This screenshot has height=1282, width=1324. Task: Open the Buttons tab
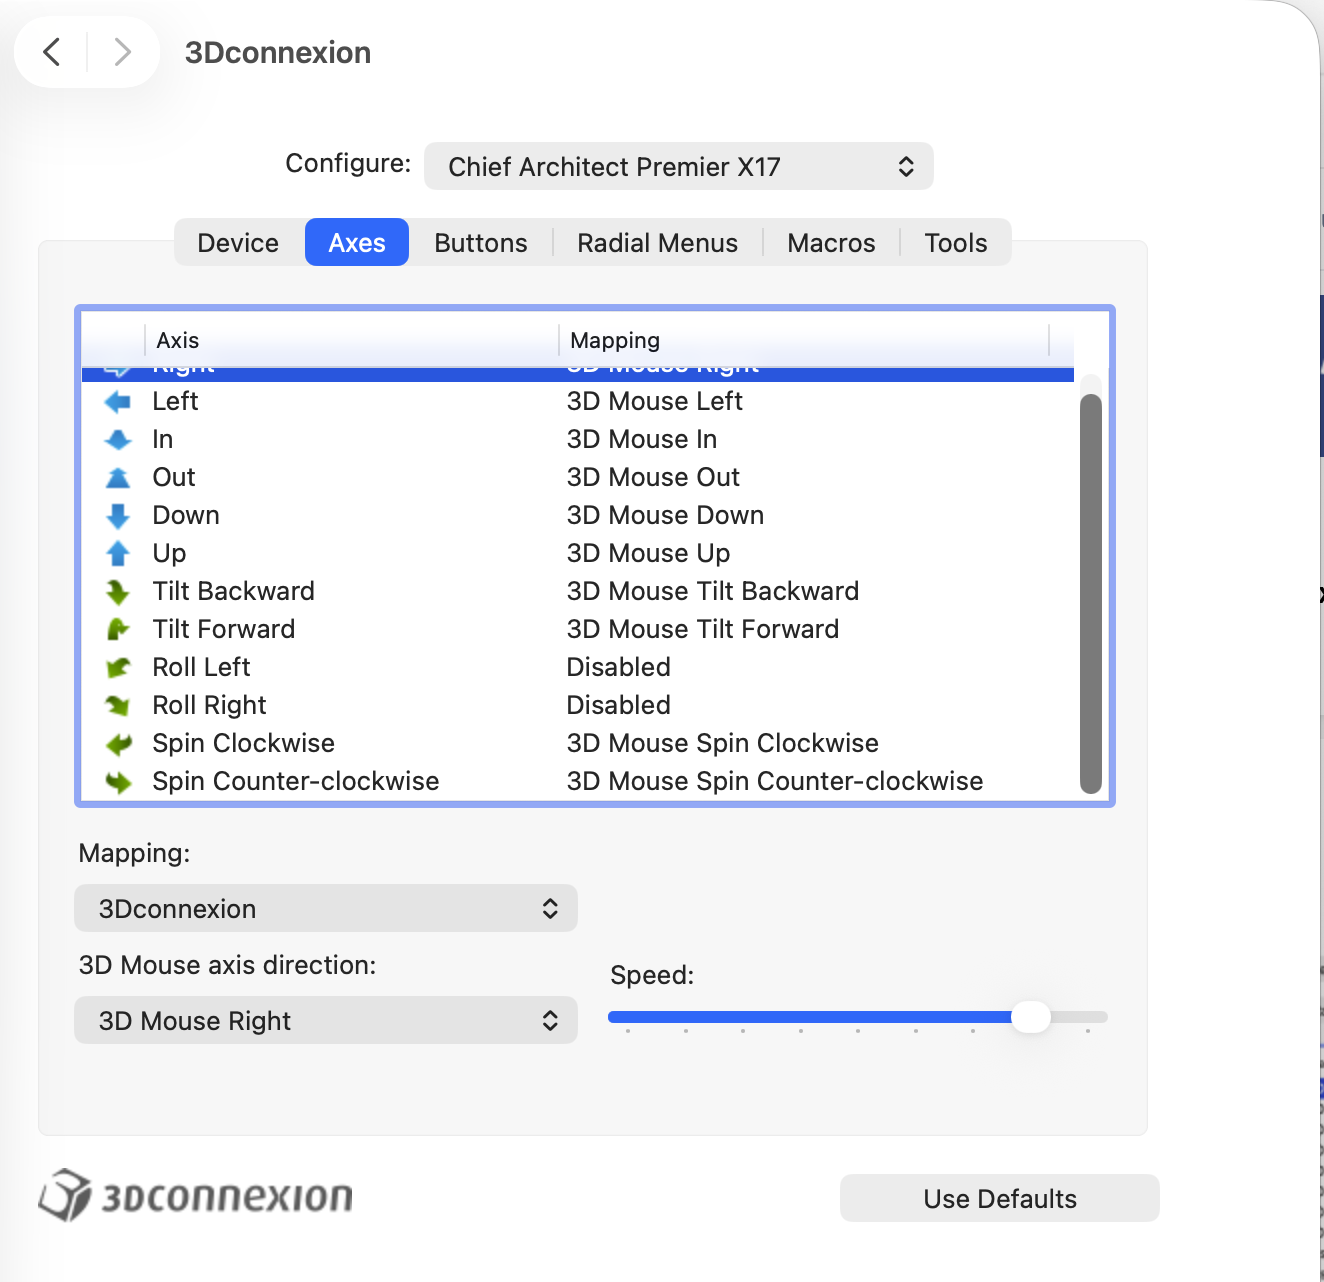click(481, 243)
